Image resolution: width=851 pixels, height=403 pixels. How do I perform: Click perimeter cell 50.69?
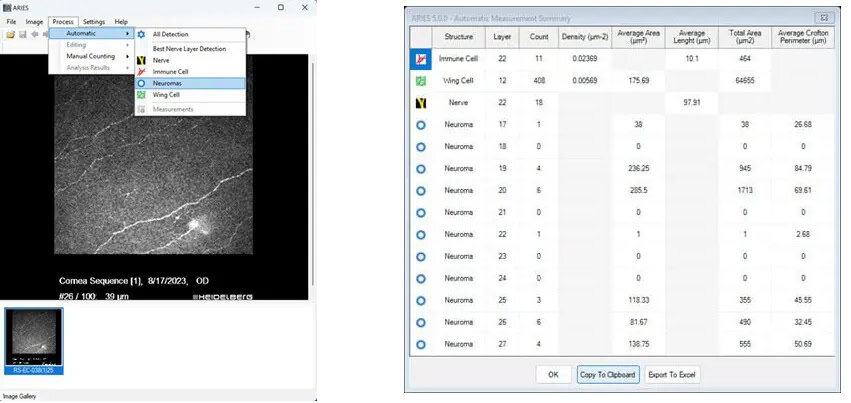tap(803, 344)
